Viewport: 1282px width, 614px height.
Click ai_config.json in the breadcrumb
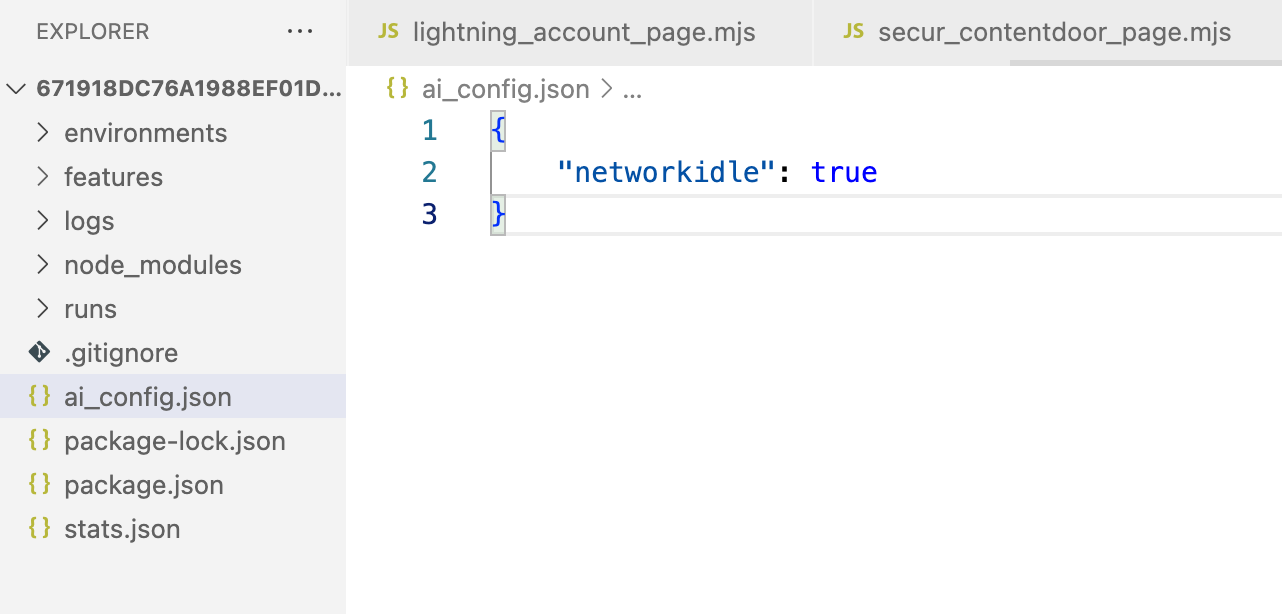tap(505, 89)
